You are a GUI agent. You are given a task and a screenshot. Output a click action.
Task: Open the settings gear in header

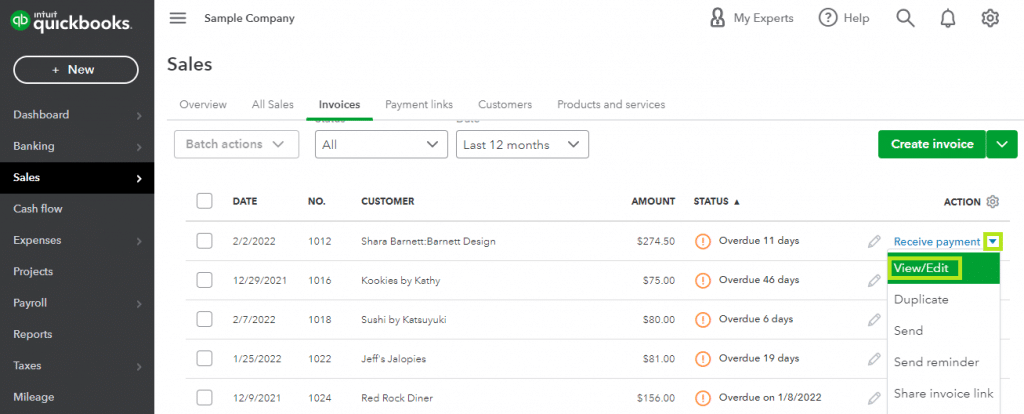pos(990,18)
